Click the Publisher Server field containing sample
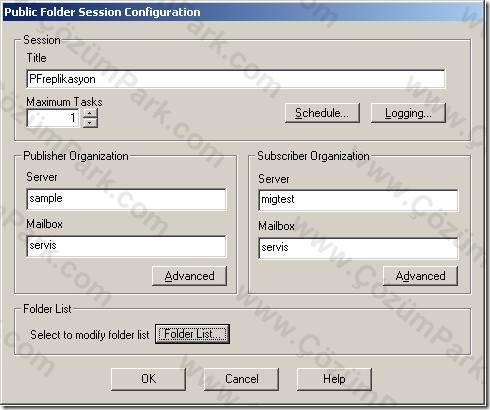Viewport: 490px width, 410px height. pos(126,199)
